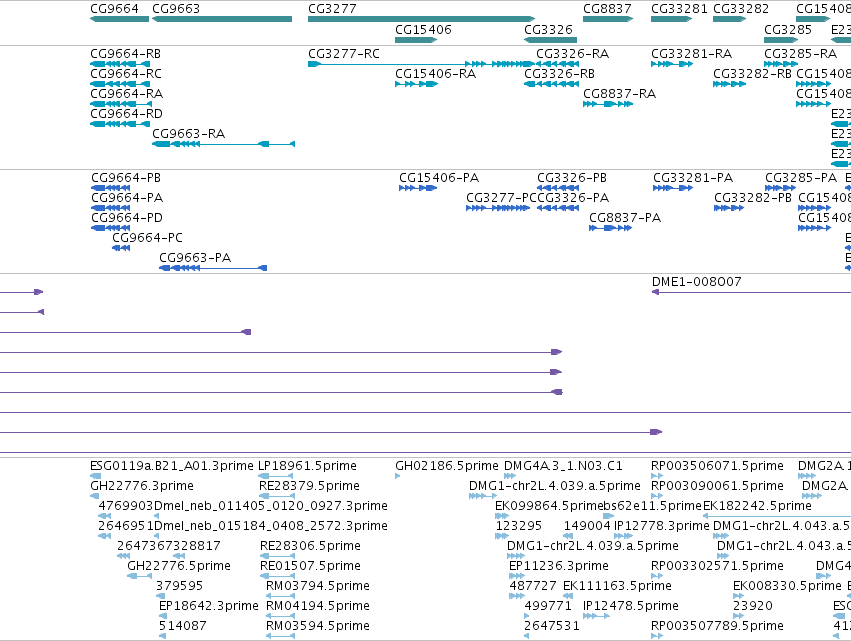
Task: Click protein CG3277-PC
Action: [x=501, y=198]
